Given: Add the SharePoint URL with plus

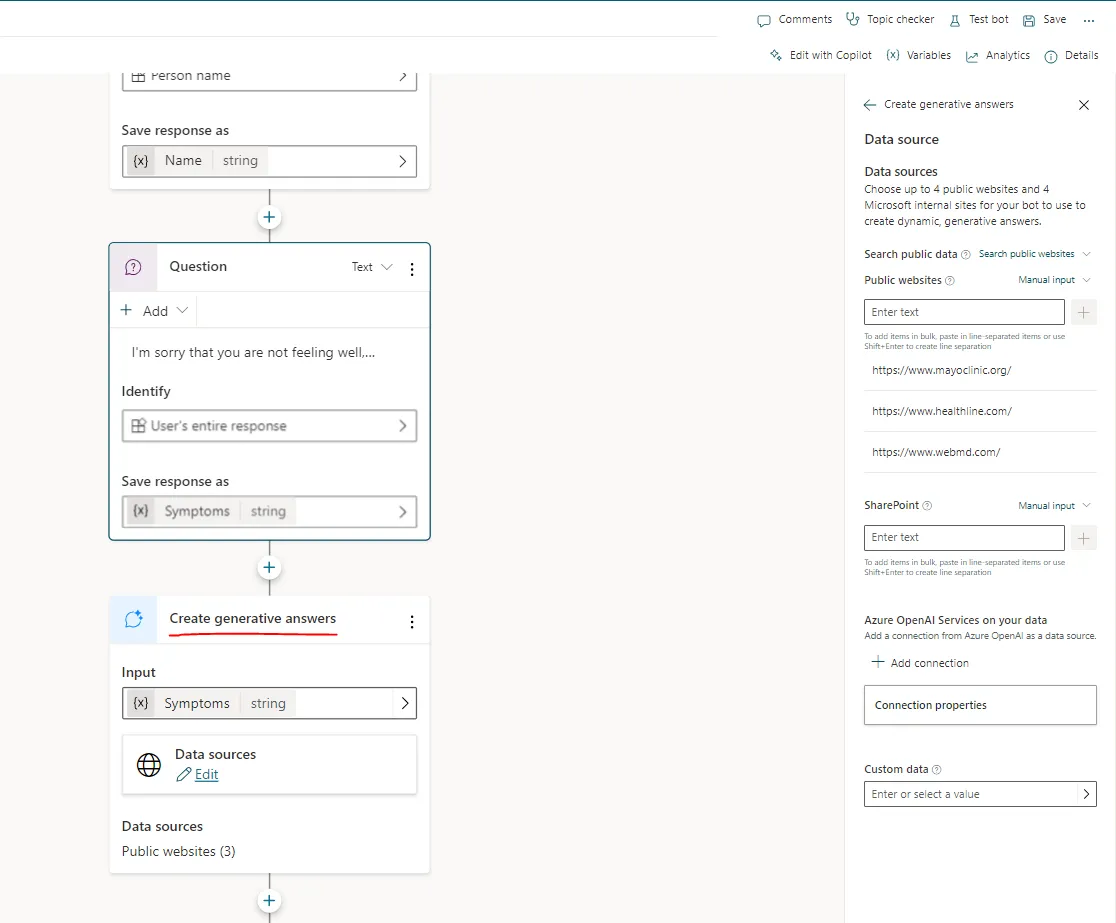Looking at the screenshot, I should [1083, 538].
